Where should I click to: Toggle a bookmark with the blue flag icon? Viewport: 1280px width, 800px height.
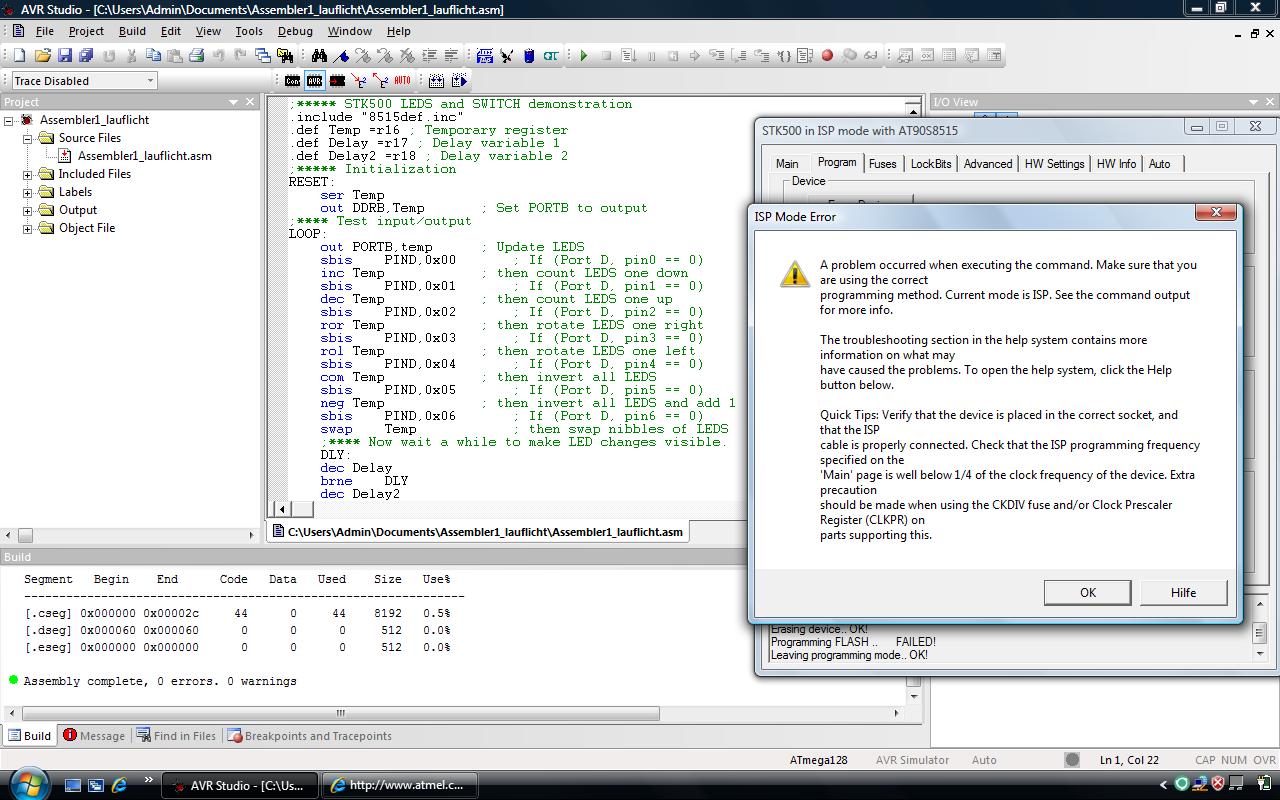click(341, 56)
